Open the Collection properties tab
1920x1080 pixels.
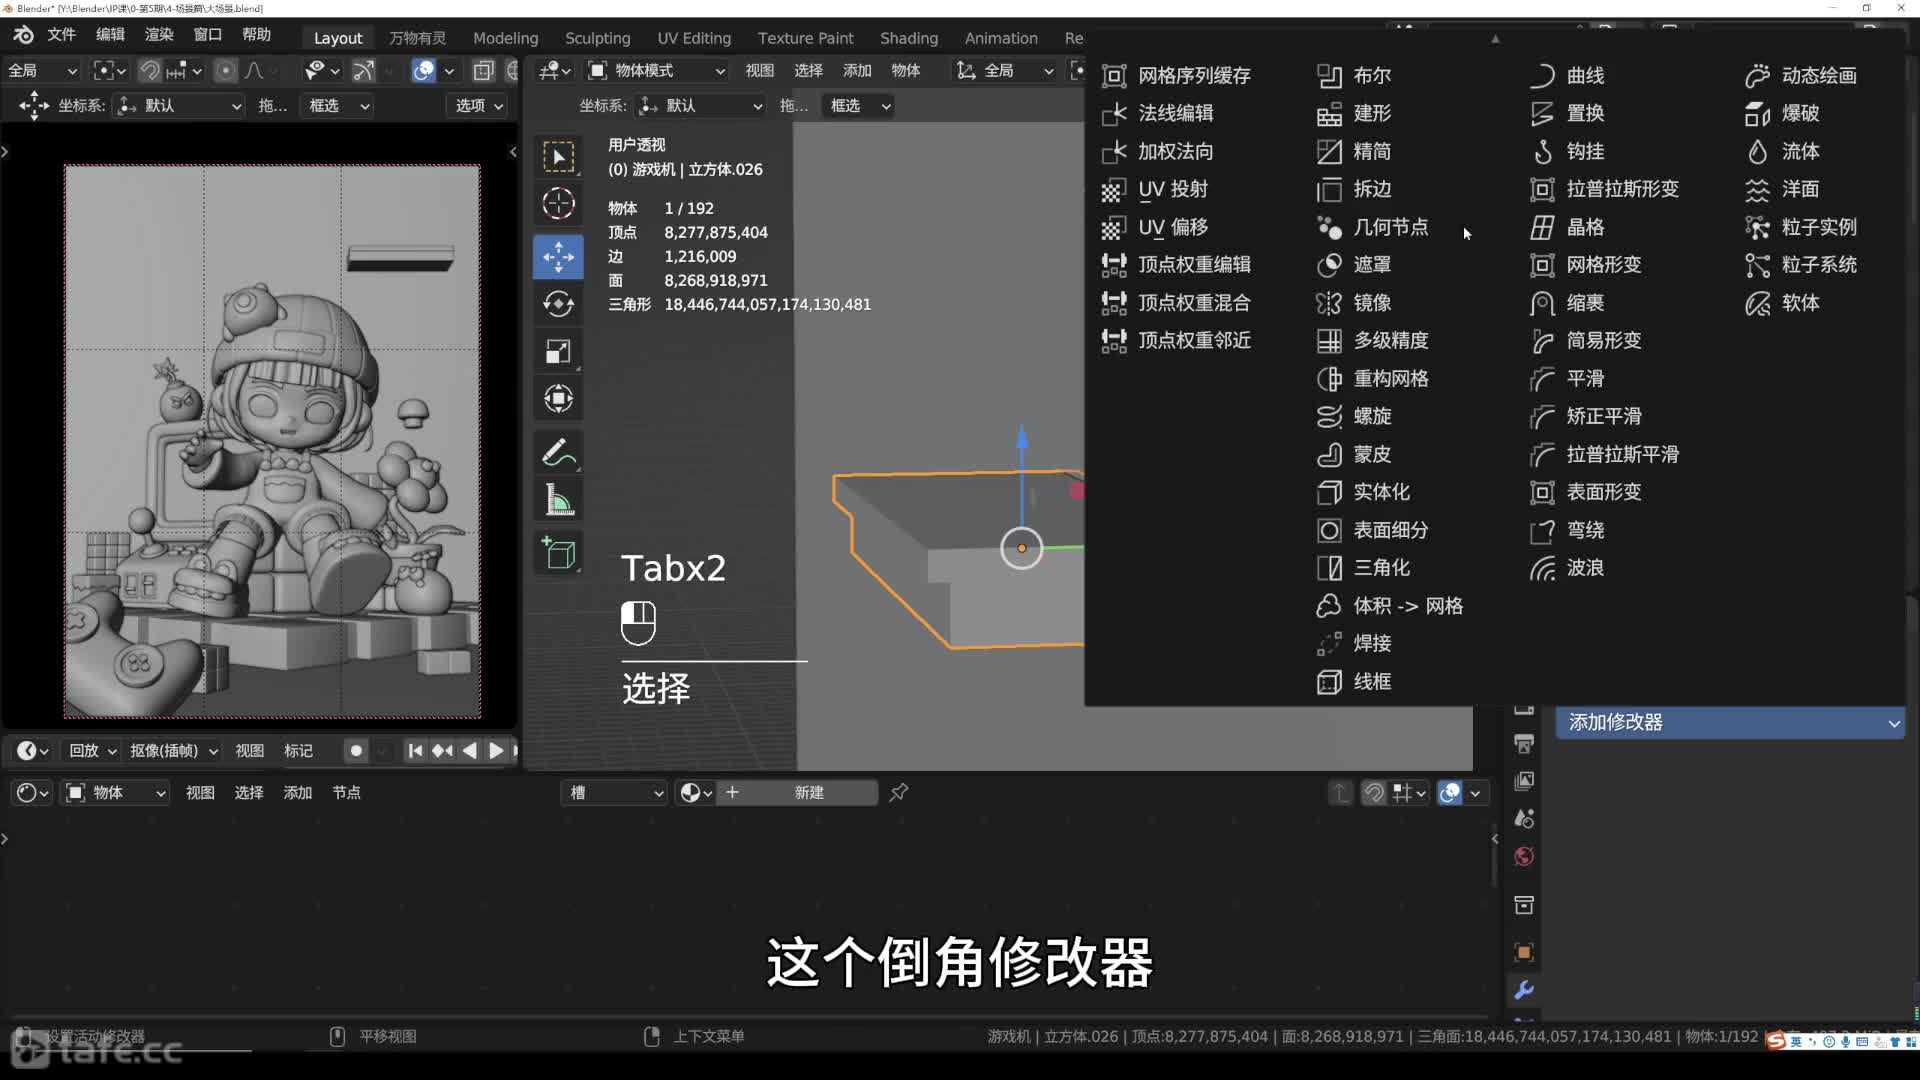pyautogui.click(x=1524, y=905)
